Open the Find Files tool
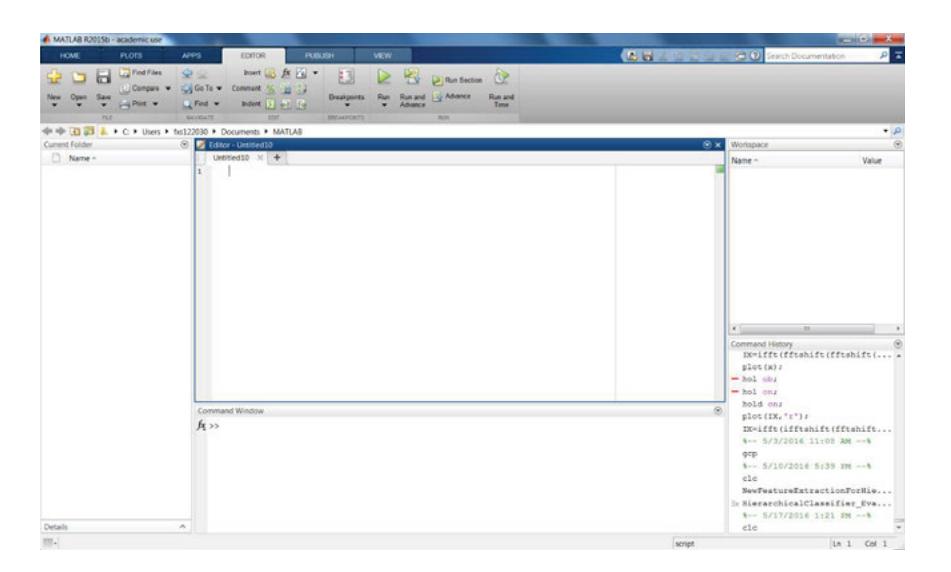Screen dimensions: 951x572 (x=140, y=72)
